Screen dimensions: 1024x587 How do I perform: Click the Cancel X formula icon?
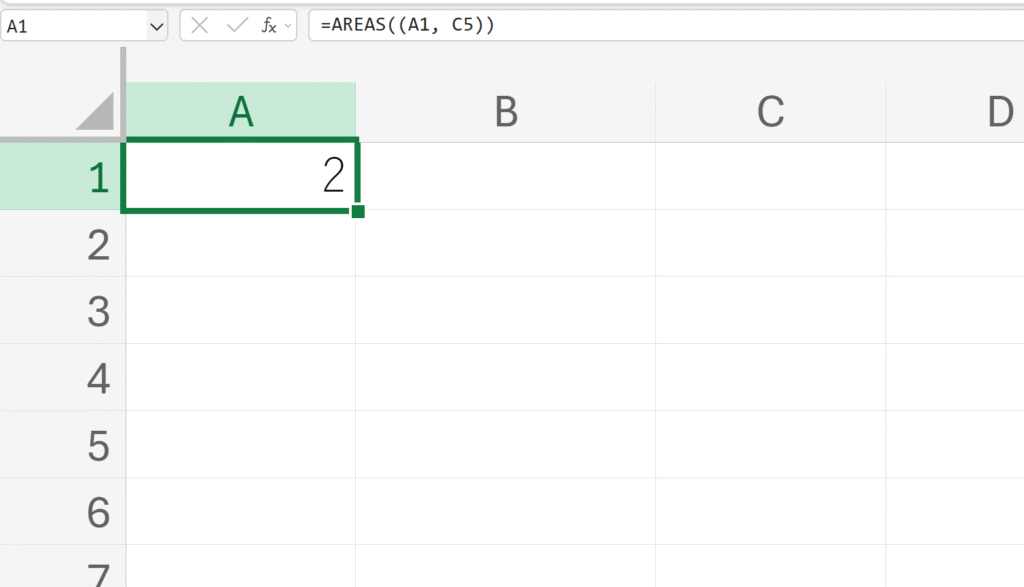(x=200, y=26)
